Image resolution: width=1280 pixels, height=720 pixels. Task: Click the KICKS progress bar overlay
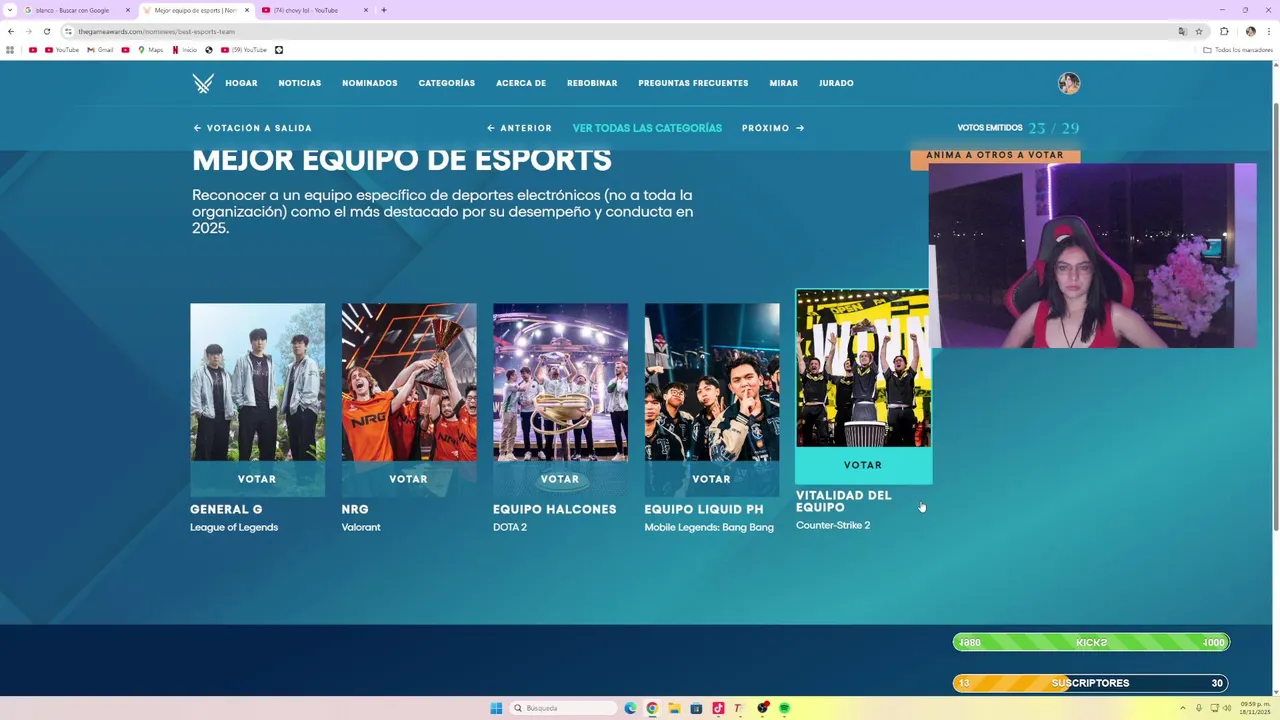tap(1091, 642)
